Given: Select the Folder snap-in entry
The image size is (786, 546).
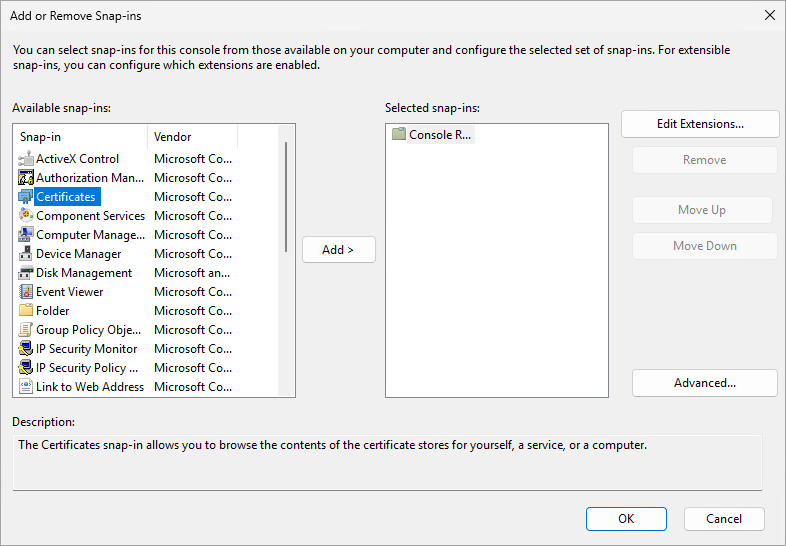Looking at the screenshot, I should click(53, 311).
